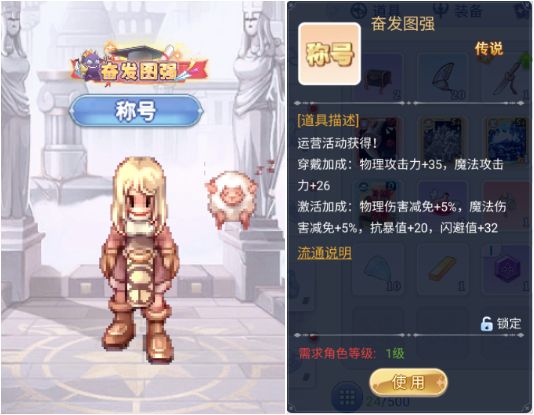534x415 pixels.
Task: Select the purple hexagon cube item
Action: coord(507,268)
